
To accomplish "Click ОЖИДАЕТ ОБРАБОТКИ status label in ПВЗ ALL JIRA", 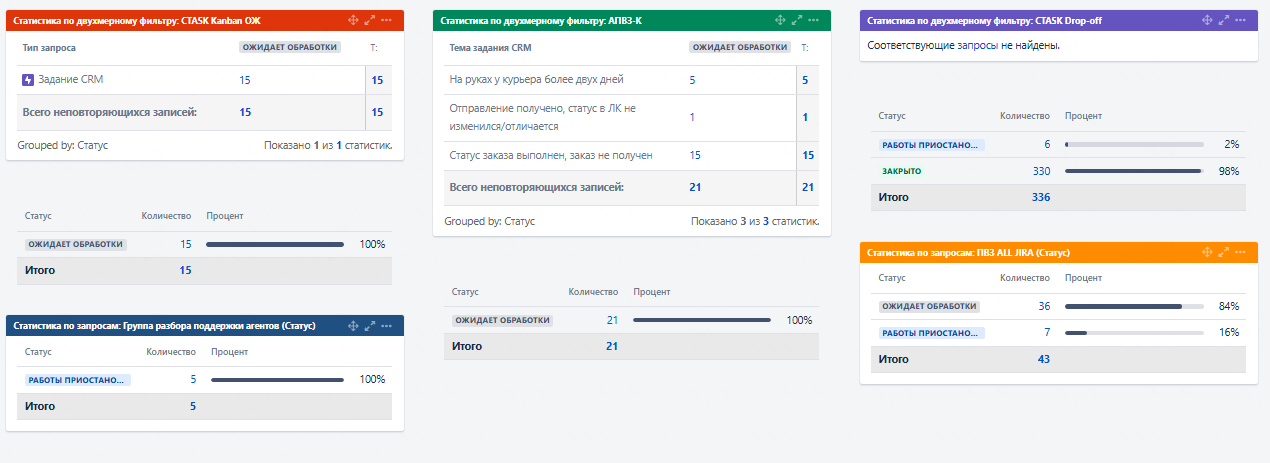I will tap(929, 306).
